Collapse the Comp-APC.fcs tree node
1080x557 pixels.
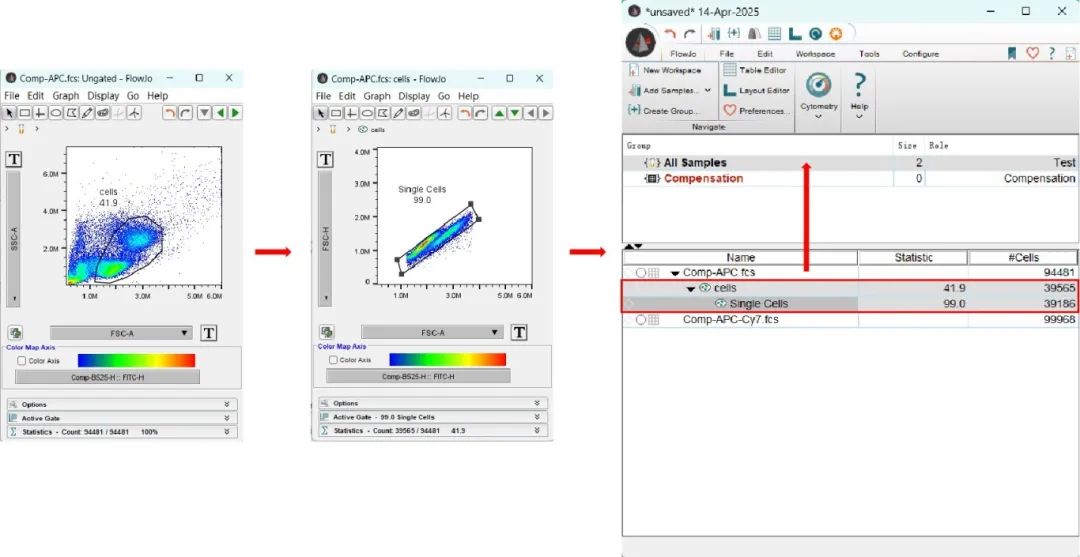click(x=675, y=273)
